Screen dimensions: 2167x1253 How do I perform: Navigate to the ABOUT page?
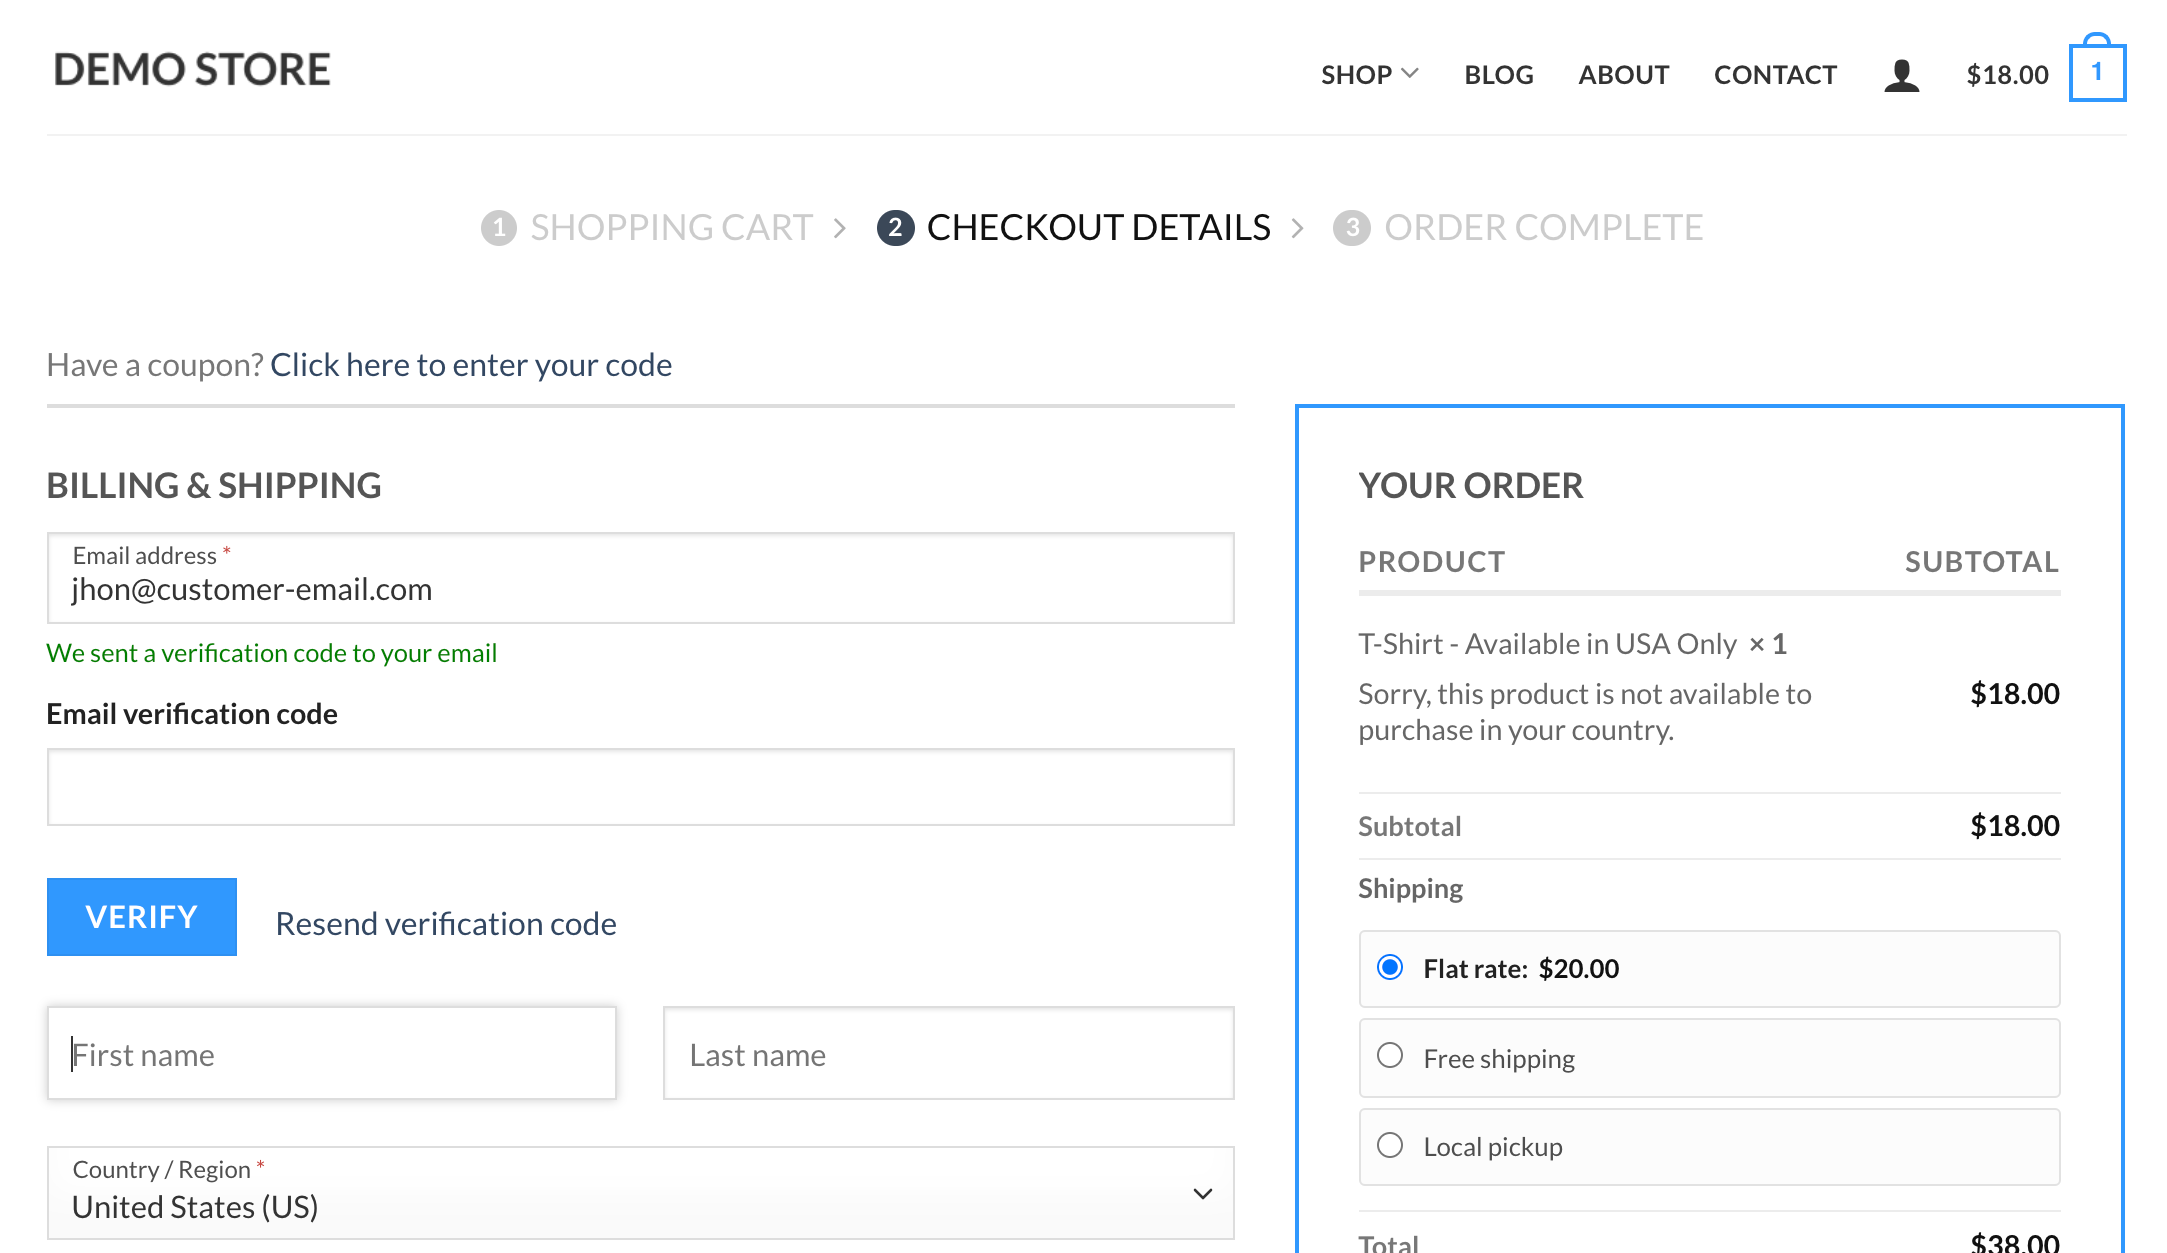pyautogui.click(x=1623, y=74)
